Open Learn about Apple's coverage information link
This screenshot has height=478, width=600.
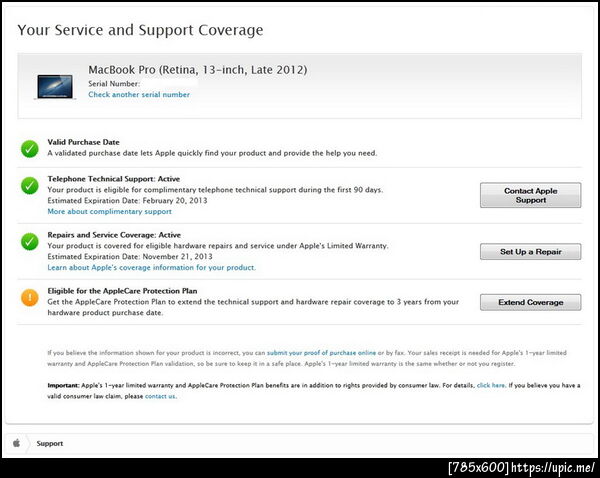(x=152, y=268)
